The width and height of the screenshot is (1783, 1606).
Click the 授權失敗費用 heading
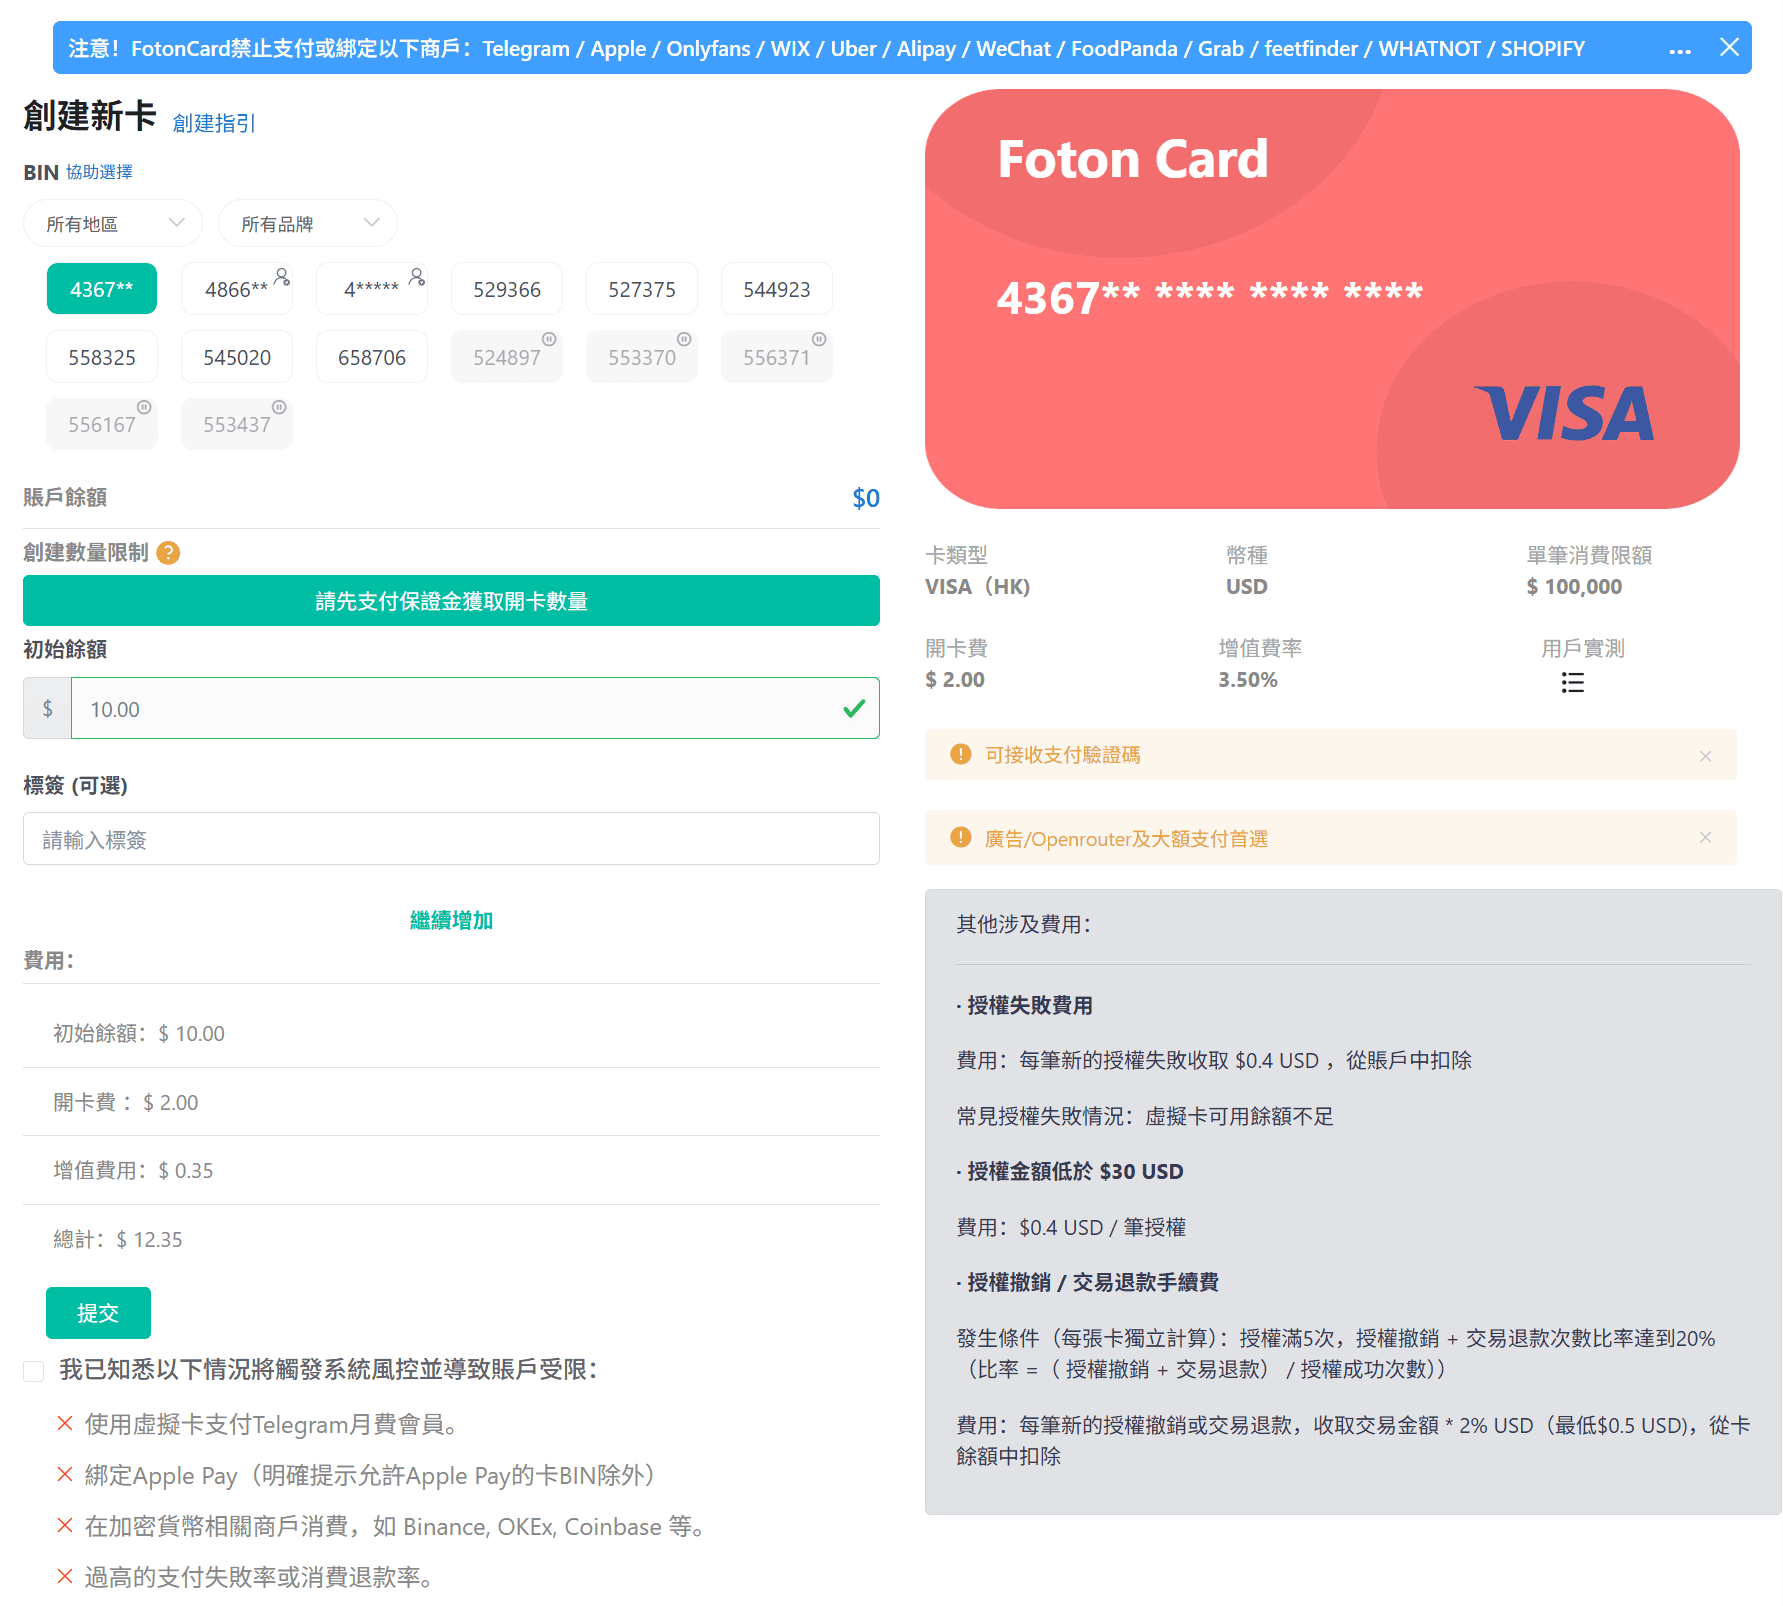[1030, 1005]
